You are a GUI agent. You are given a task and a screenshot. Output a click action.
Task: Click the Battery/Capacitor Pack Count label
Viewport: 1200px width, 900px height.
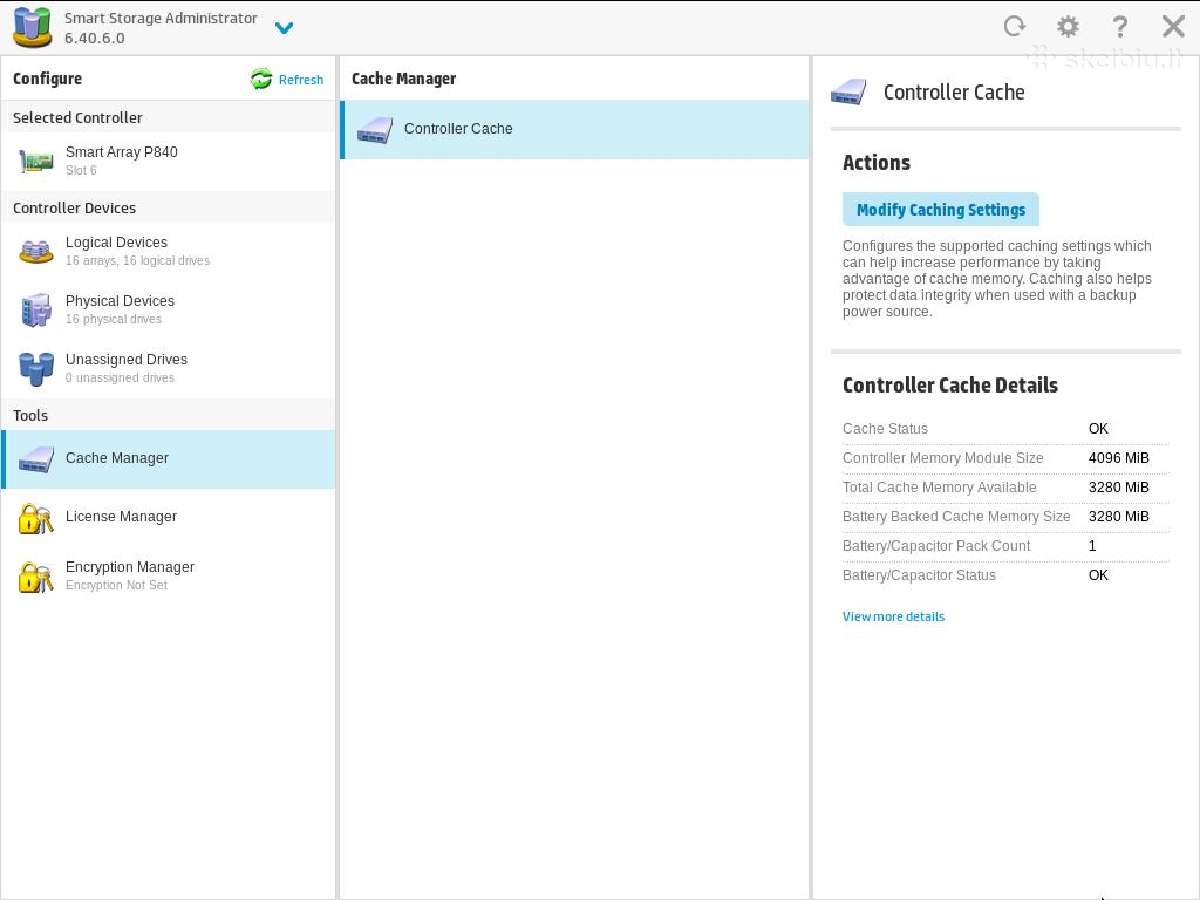tap(937, 546)
